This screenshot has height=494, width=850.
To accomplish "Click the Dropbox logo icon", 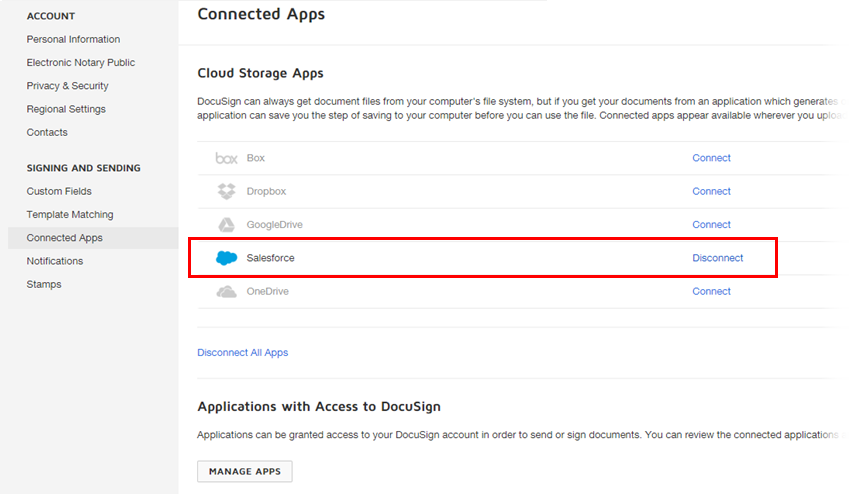I will [x=226, y=191].
